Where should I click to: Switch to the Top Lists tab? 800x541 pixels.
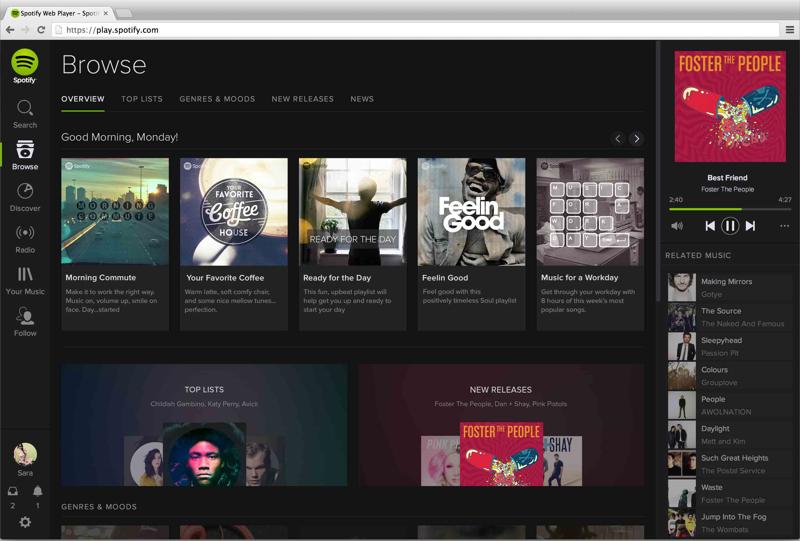(142, 99)
